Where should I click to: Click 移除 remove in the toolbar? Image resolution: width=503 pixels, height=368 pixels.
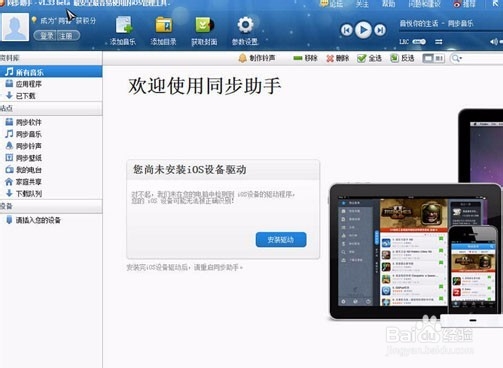(305, 58)
